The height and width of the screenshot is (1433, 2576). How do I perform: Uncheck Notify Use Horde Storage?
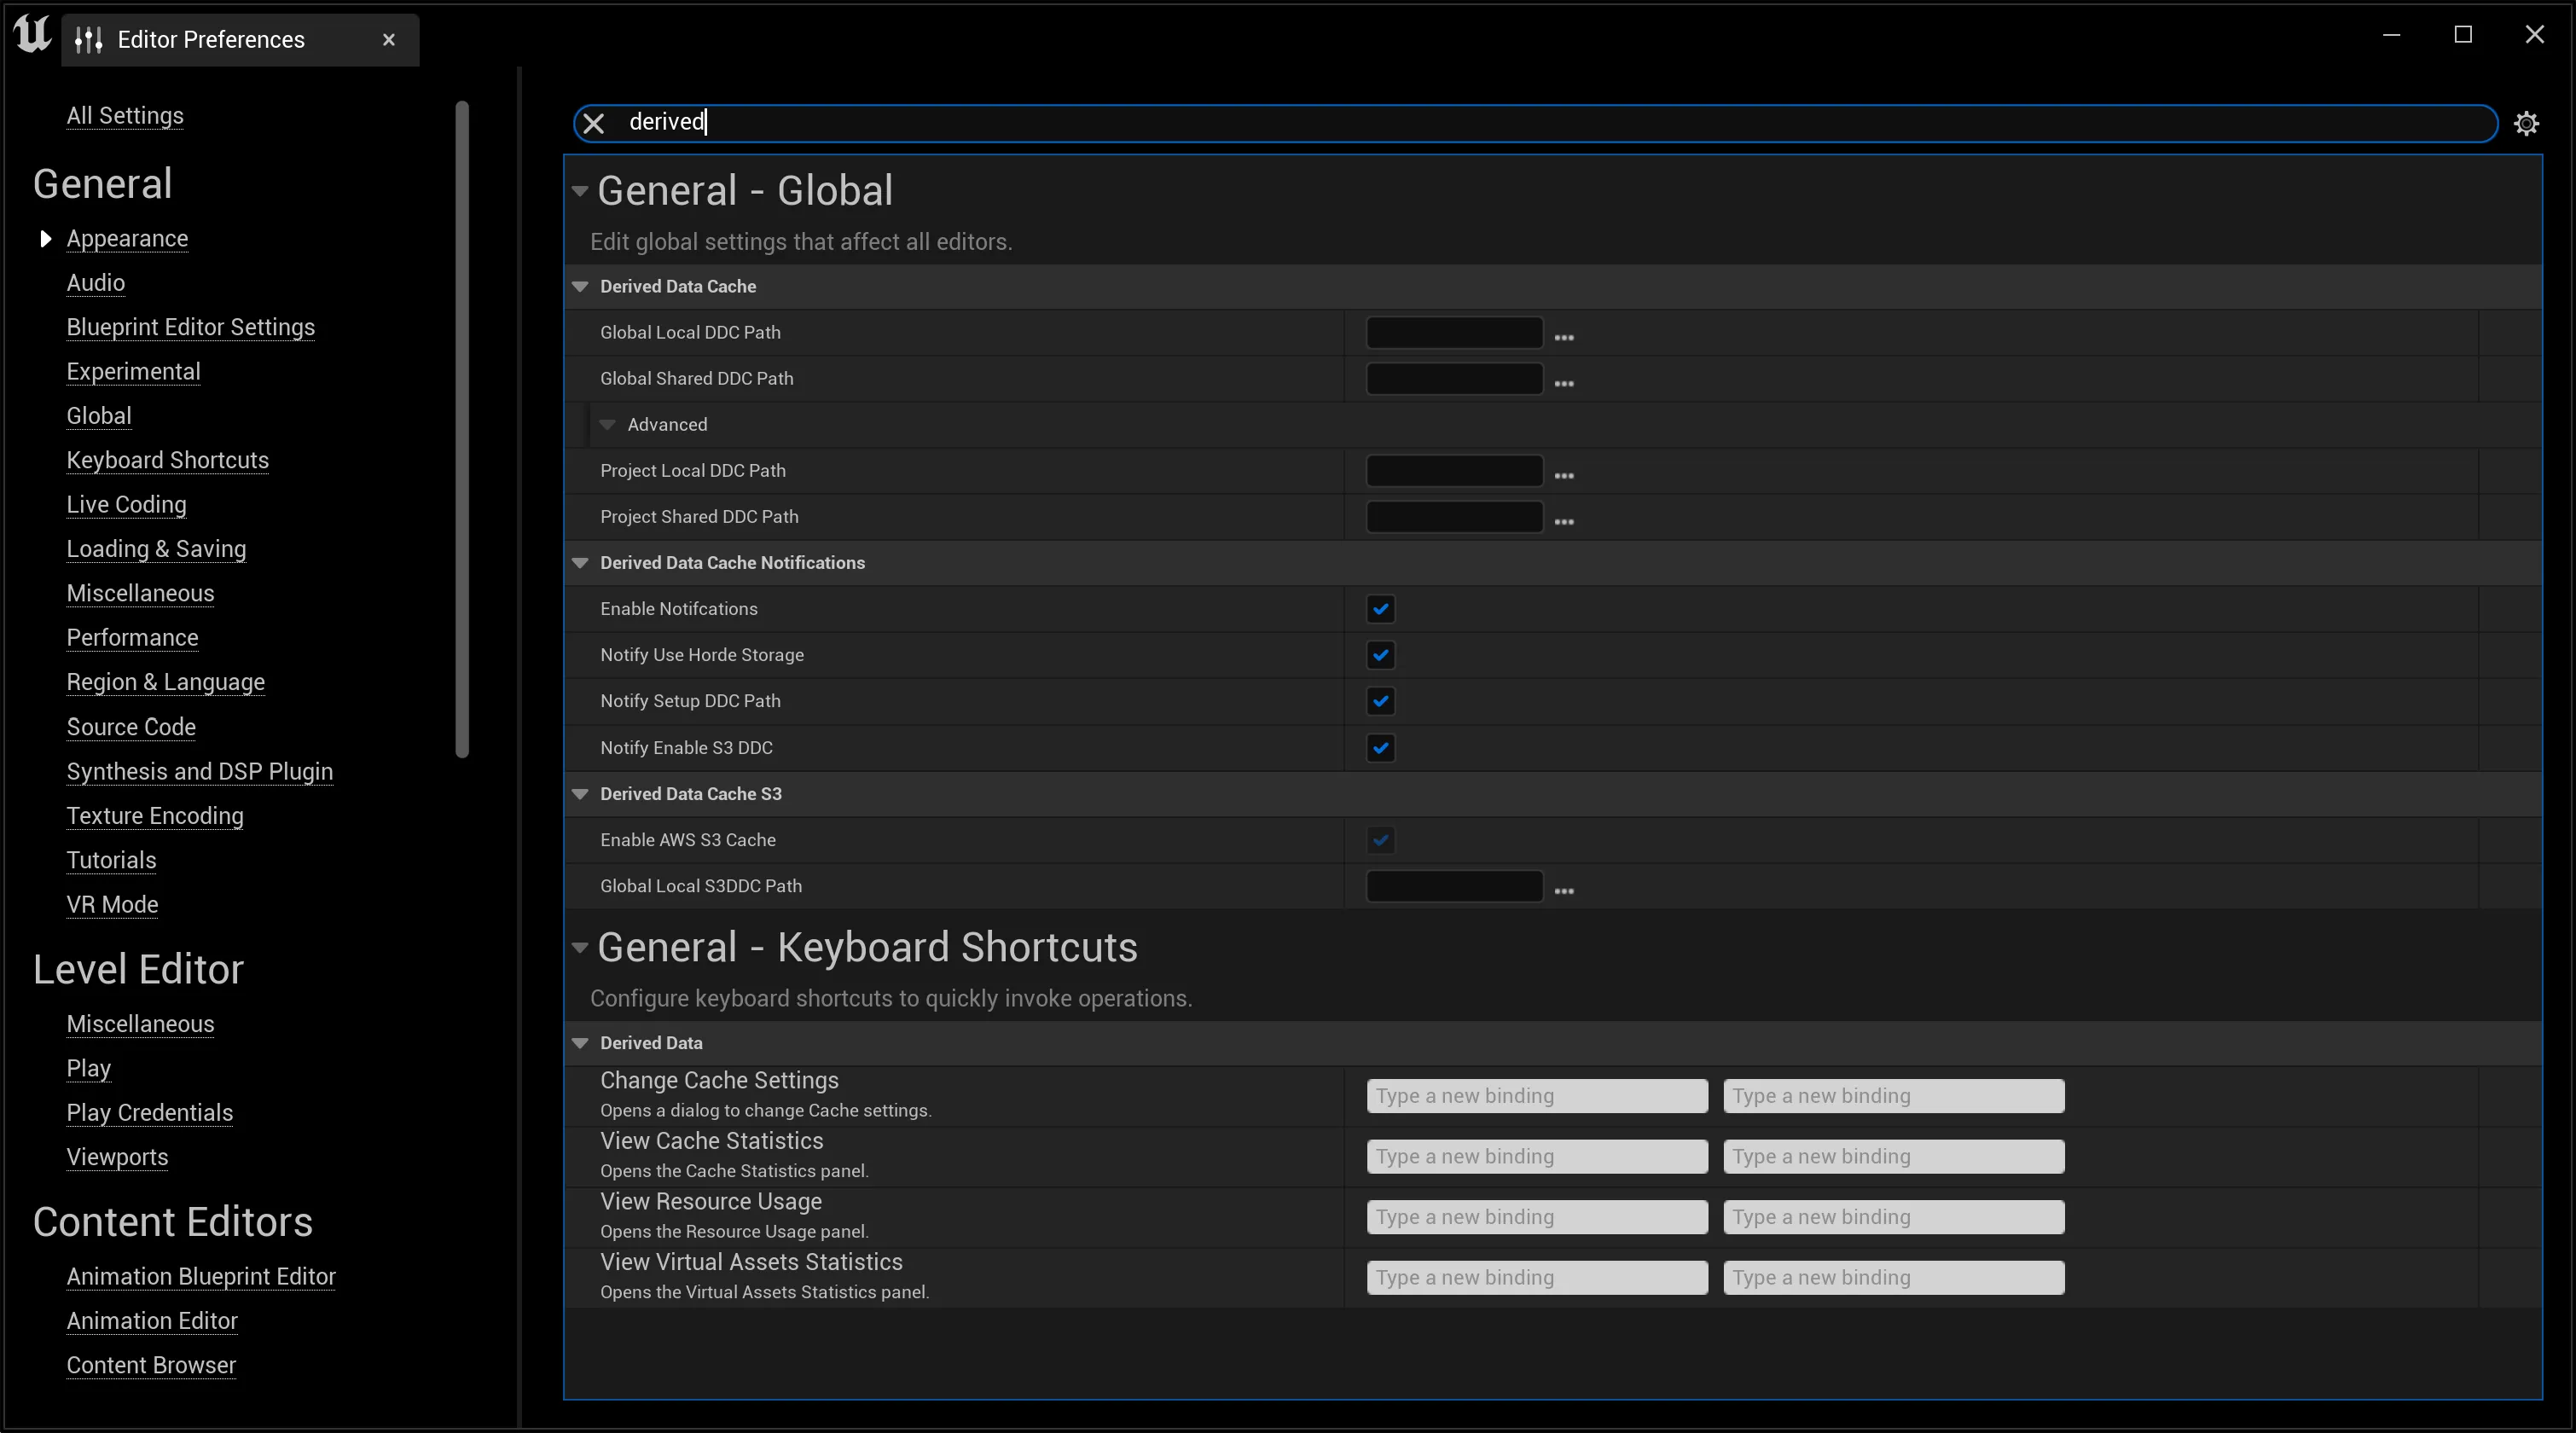1380,655
